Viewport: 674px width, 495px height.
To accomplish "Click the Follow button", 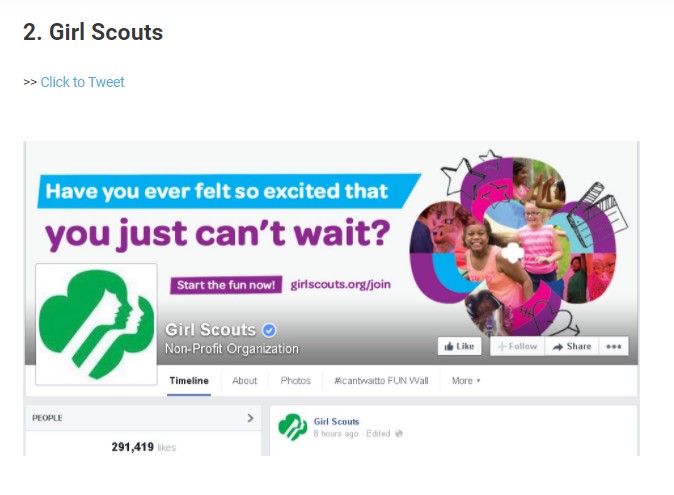I will [x=518, y=346].
